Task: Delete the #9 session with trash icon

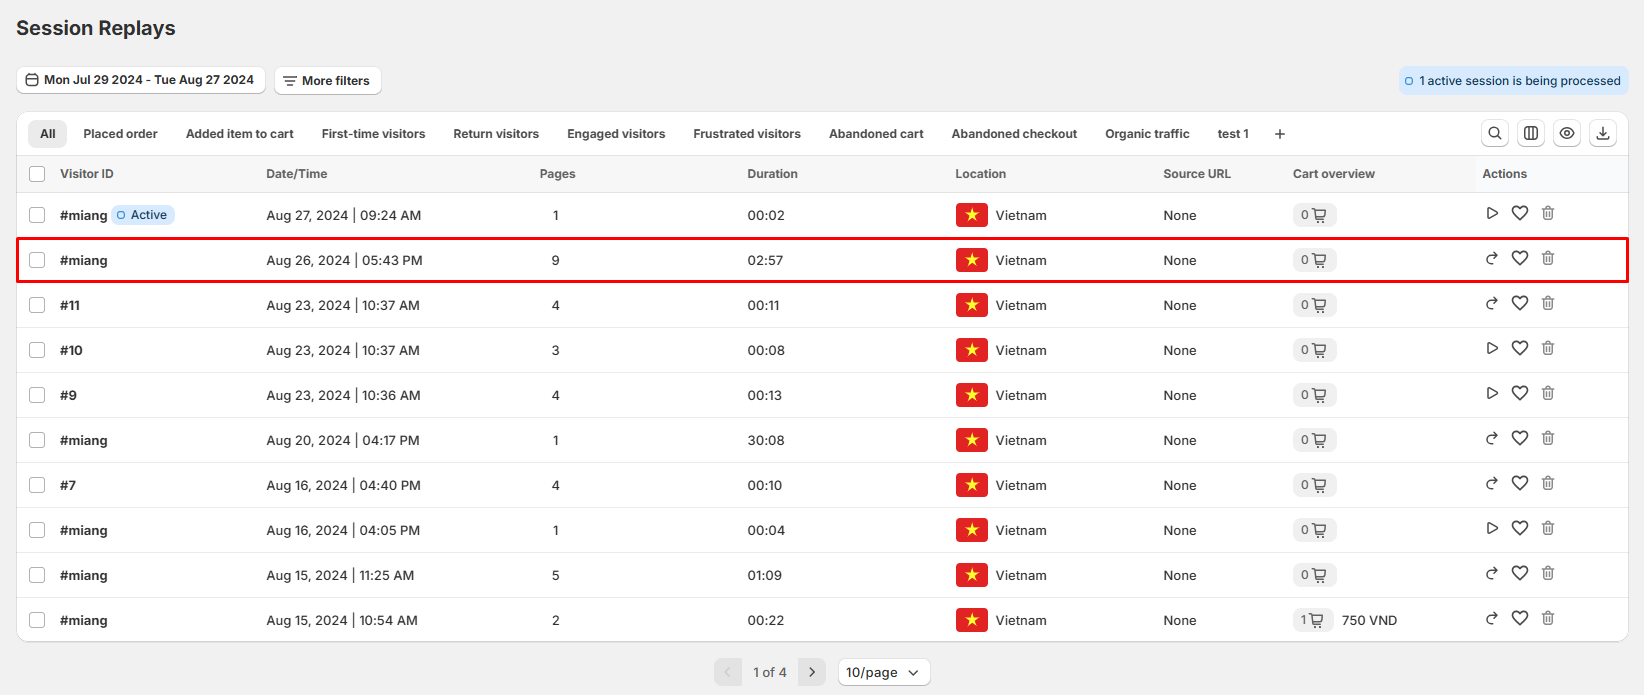Action: pyautogui.click(x=1547, y=393)
